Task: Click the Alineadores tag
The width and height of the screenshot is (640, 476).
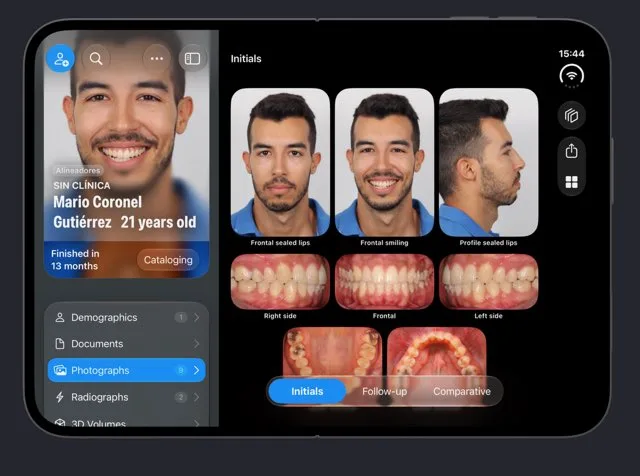Action: [x=78, y=170]
